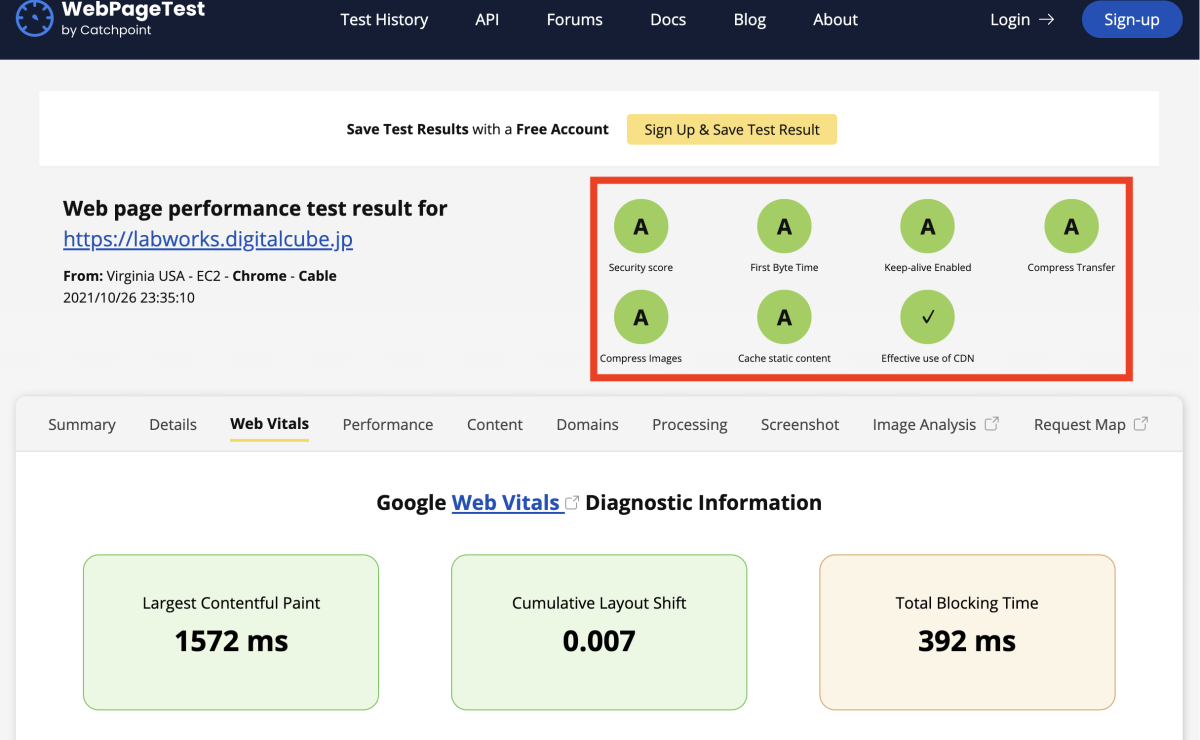The width and height of the screenshot is (1200, 740).
Task: Click the test date 2021/10/26 23:35:10
Action: [129, 297]
